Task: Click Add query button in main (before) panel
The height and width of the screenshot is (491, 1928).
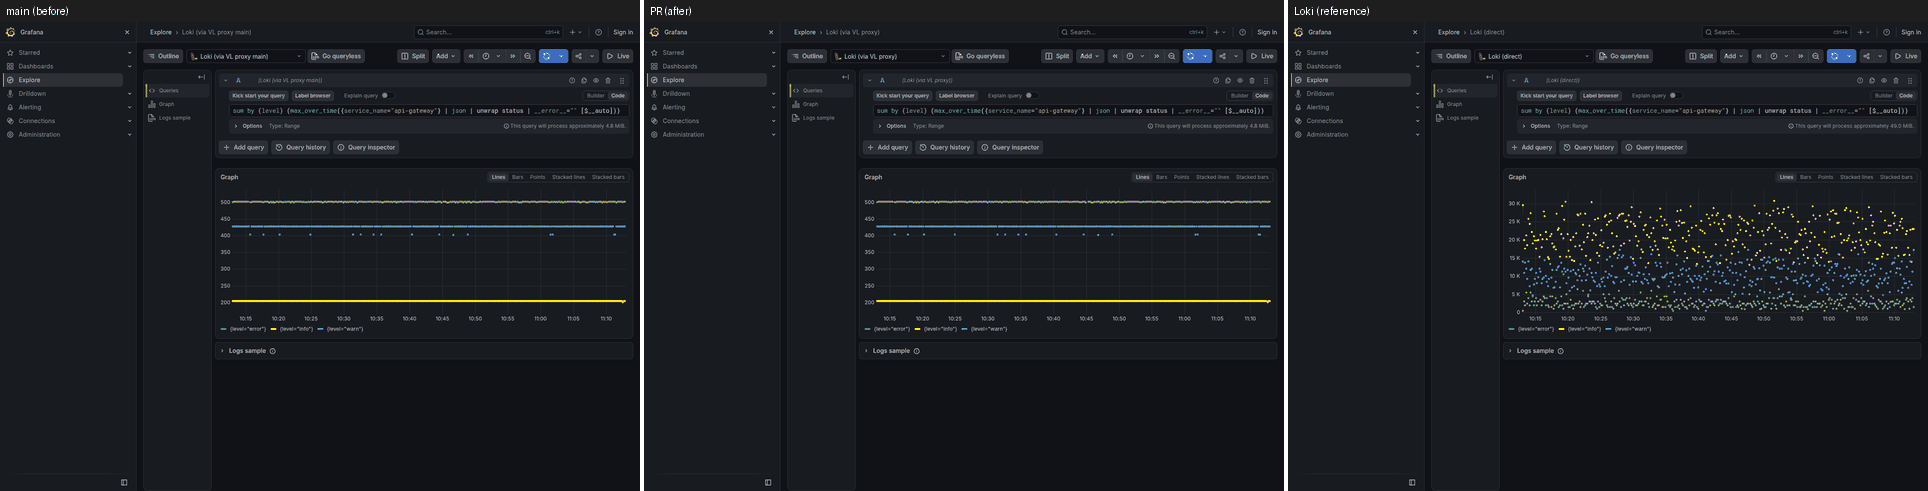Action: point(243,147)
